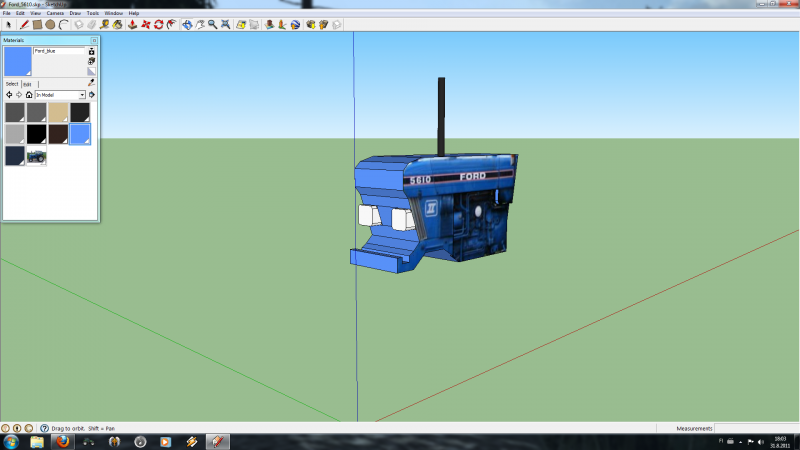The width and height of the screenshot is (800, 450).
Task: Choose the Eraser tool
Action: (92, 24)
